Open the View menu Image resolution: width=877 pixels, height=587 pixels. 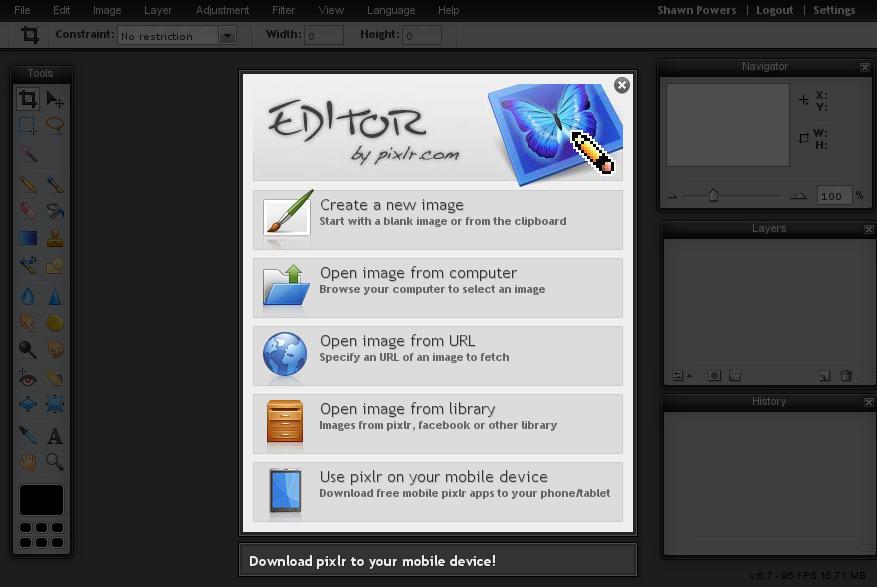click(331, 10)
